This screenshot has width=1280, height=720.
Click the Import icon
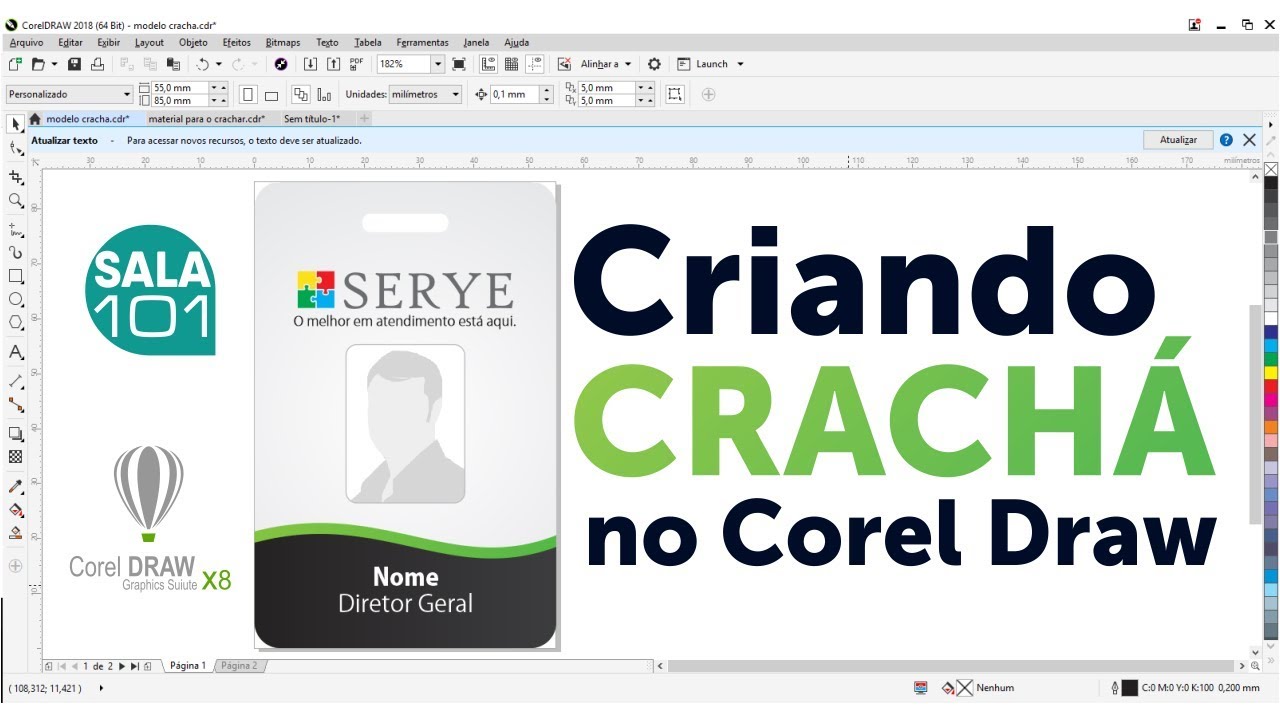coord(310,64)
